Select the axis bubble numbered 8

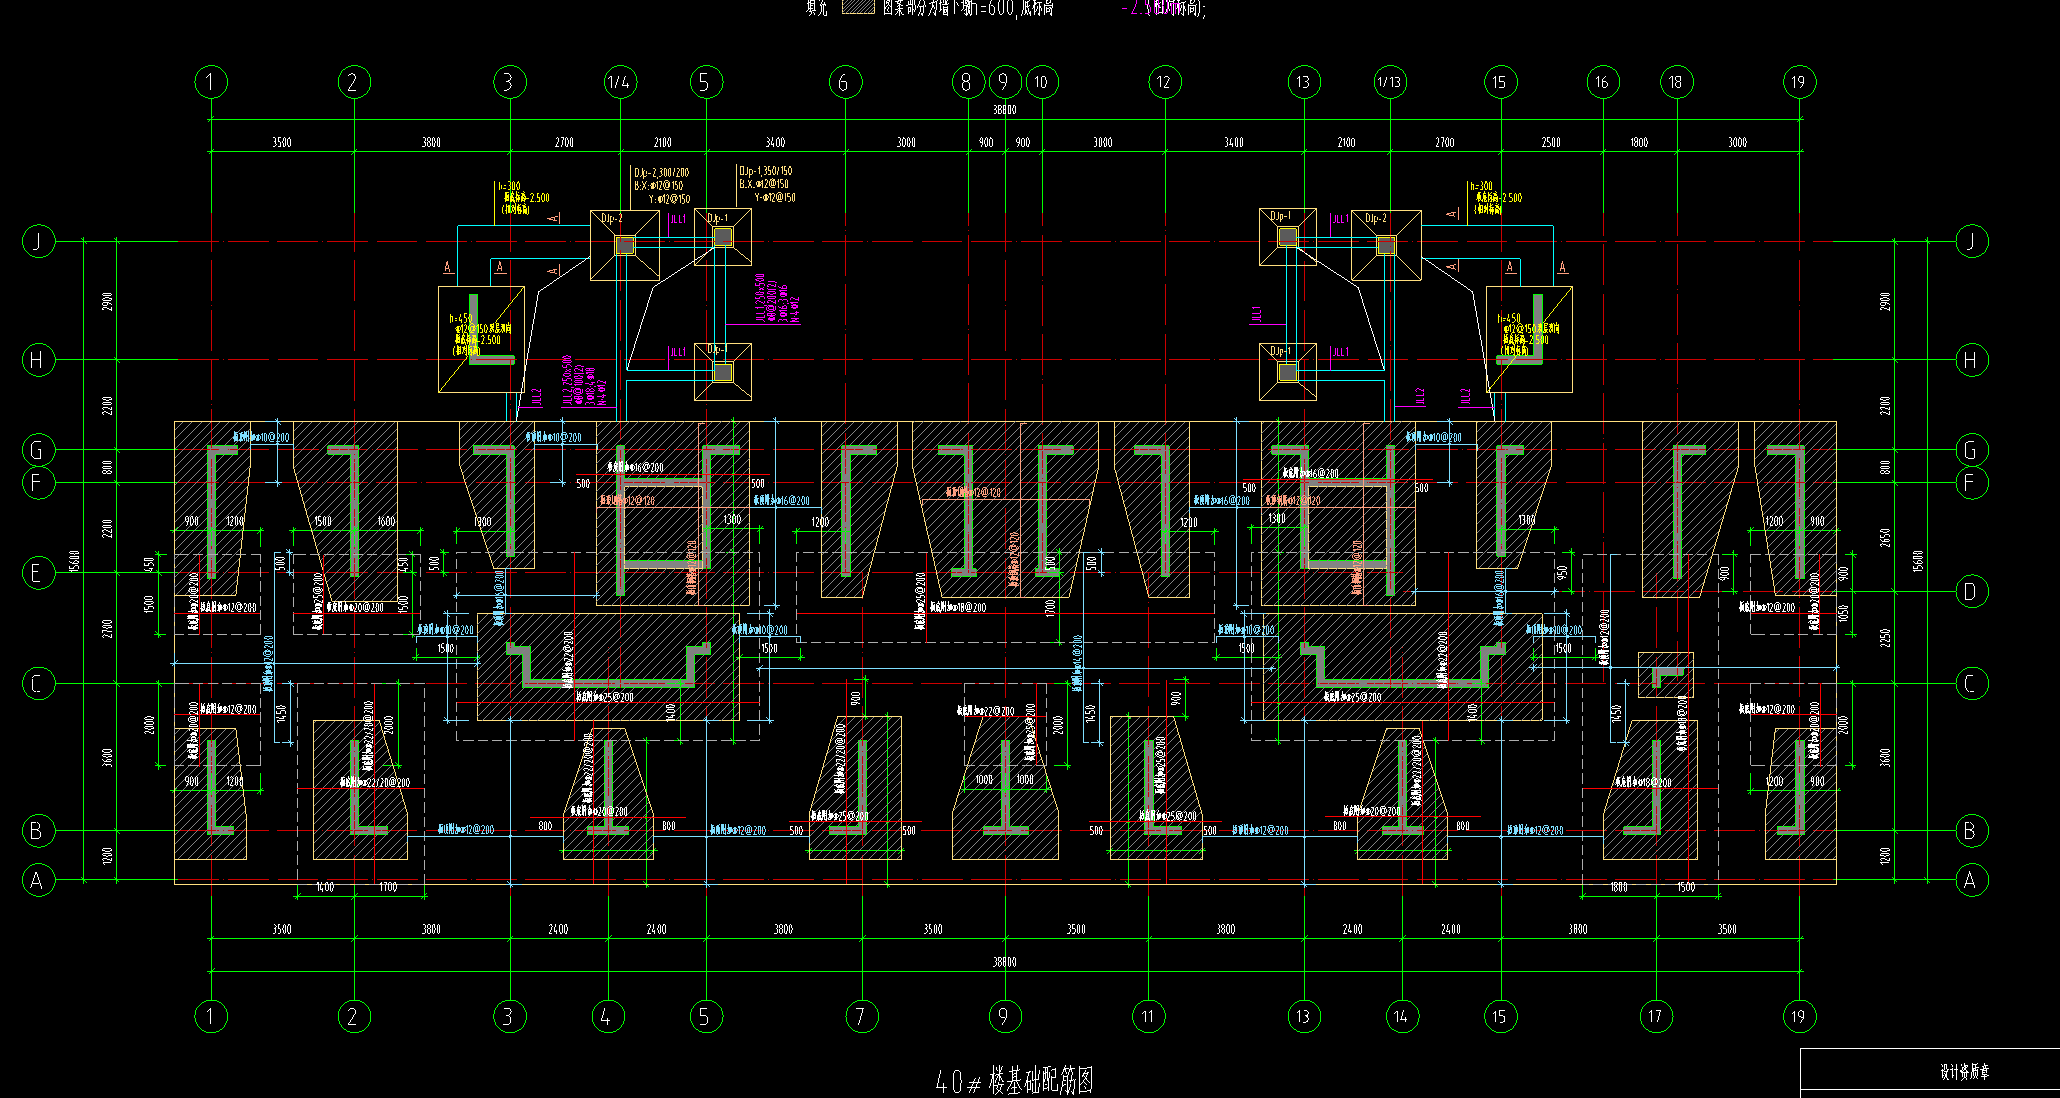(x=967, y=82)
